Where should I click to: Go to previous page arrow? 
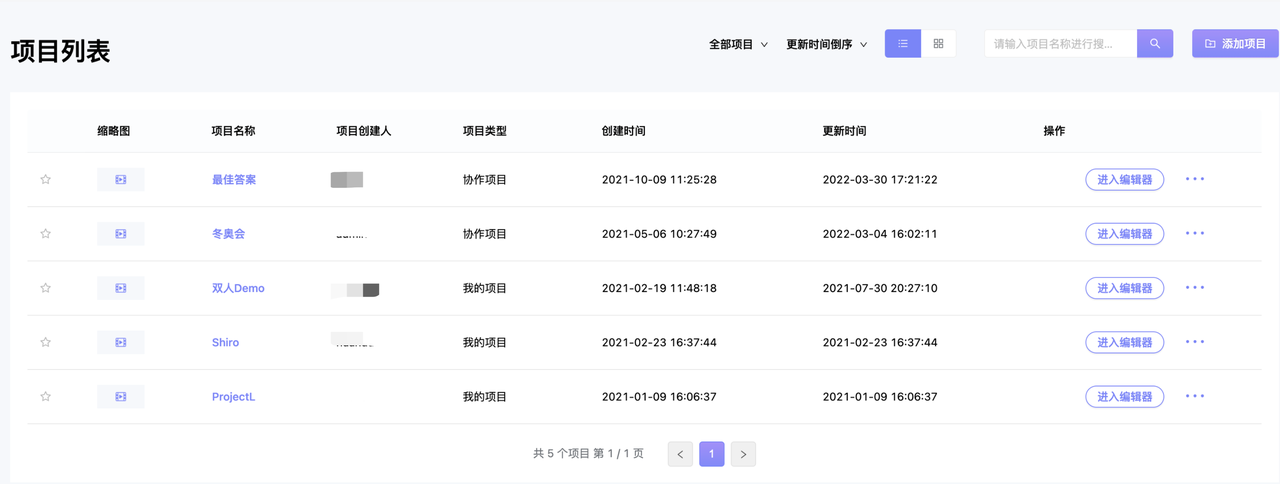click(x=680, y=454)
